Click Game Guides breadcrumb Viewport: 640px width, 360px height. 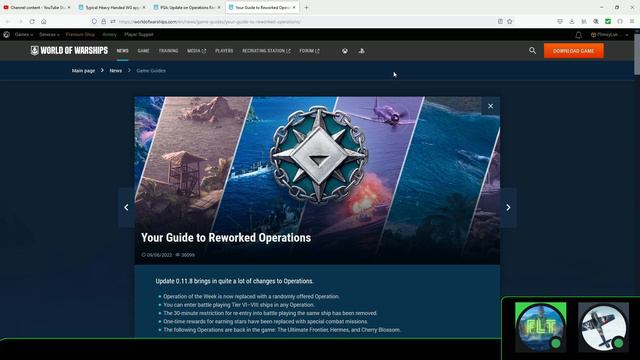(x=151, y=71)
